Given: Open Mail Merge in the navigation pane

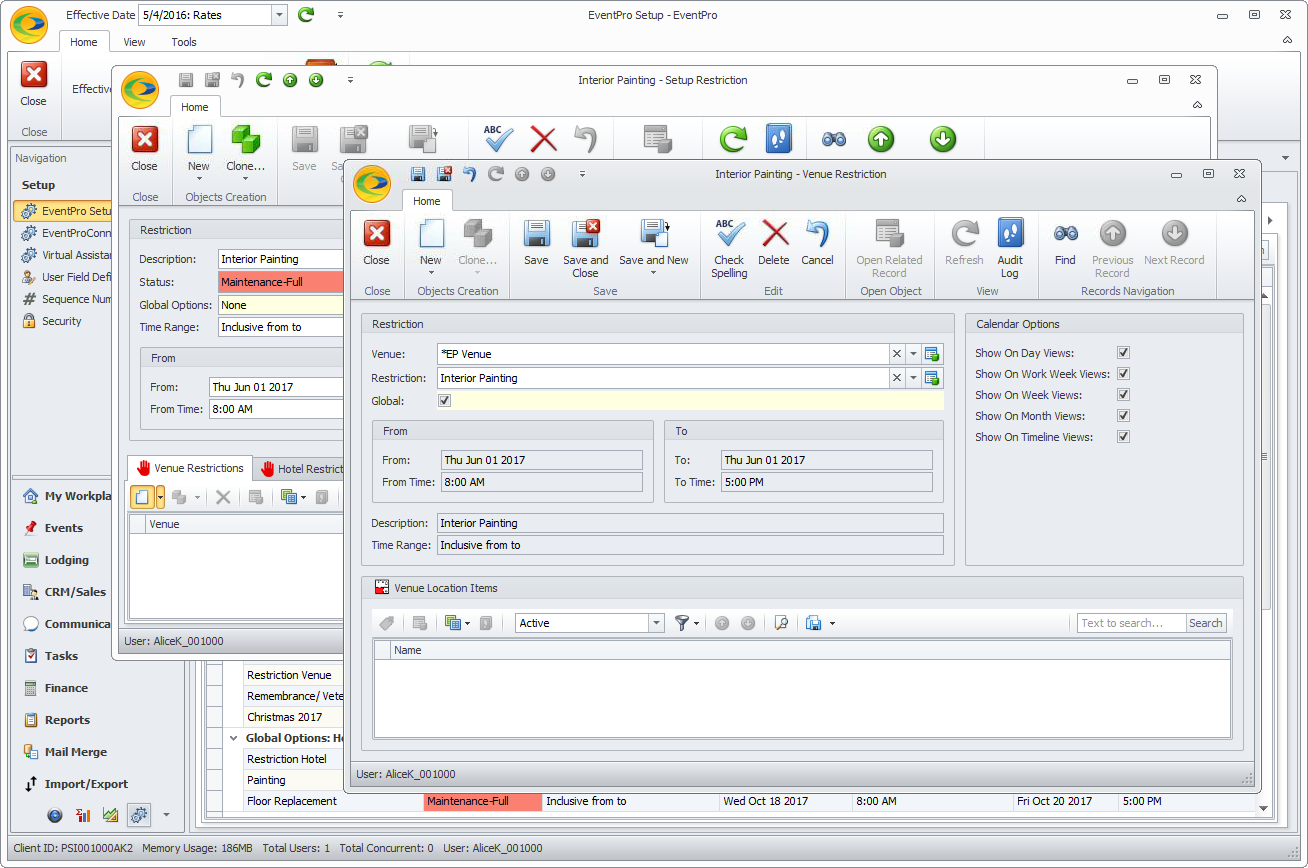Looking at the screenshot, I should point(75,752).
